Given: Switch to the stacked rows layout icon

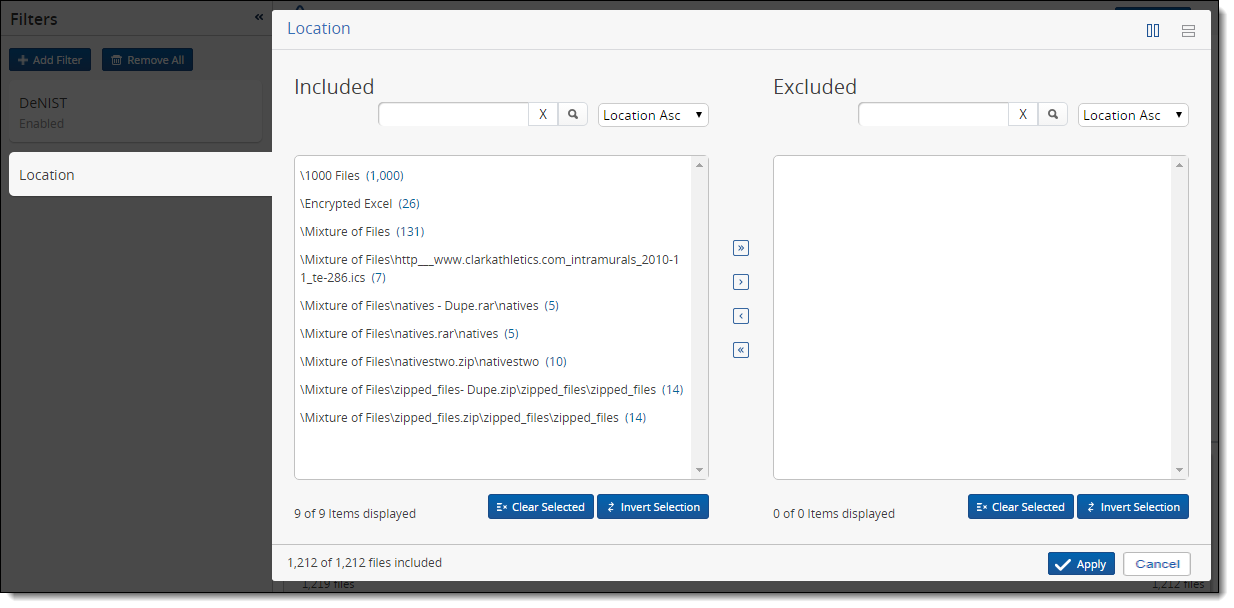Looking at the screenshot, I should [x=1188, y=30].
